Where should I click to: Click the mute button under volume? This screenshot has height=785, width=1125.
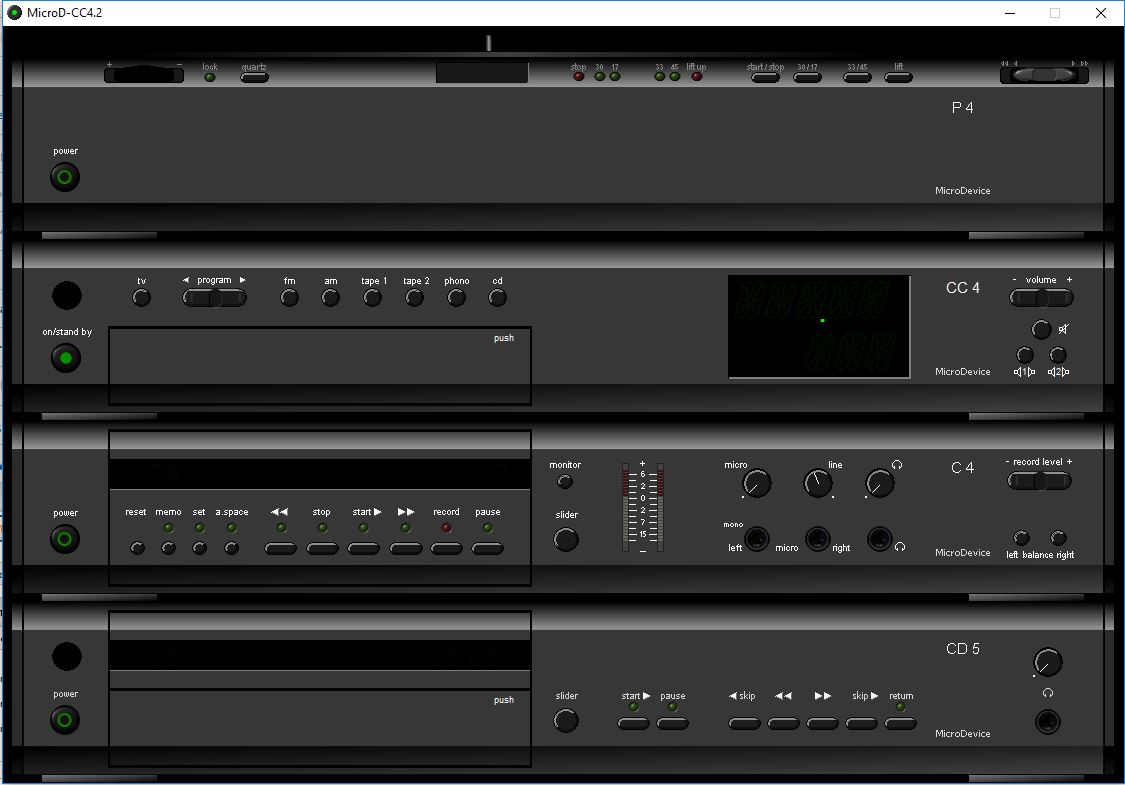(1041, 329)
